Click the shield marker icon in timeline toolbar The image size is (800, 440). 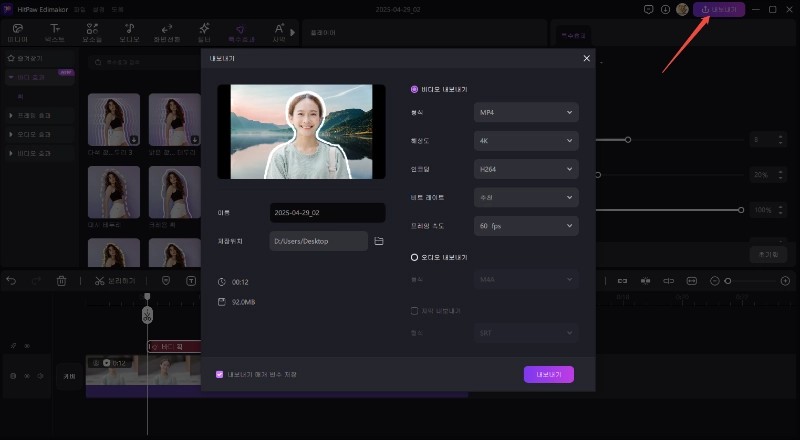(166, 281)
